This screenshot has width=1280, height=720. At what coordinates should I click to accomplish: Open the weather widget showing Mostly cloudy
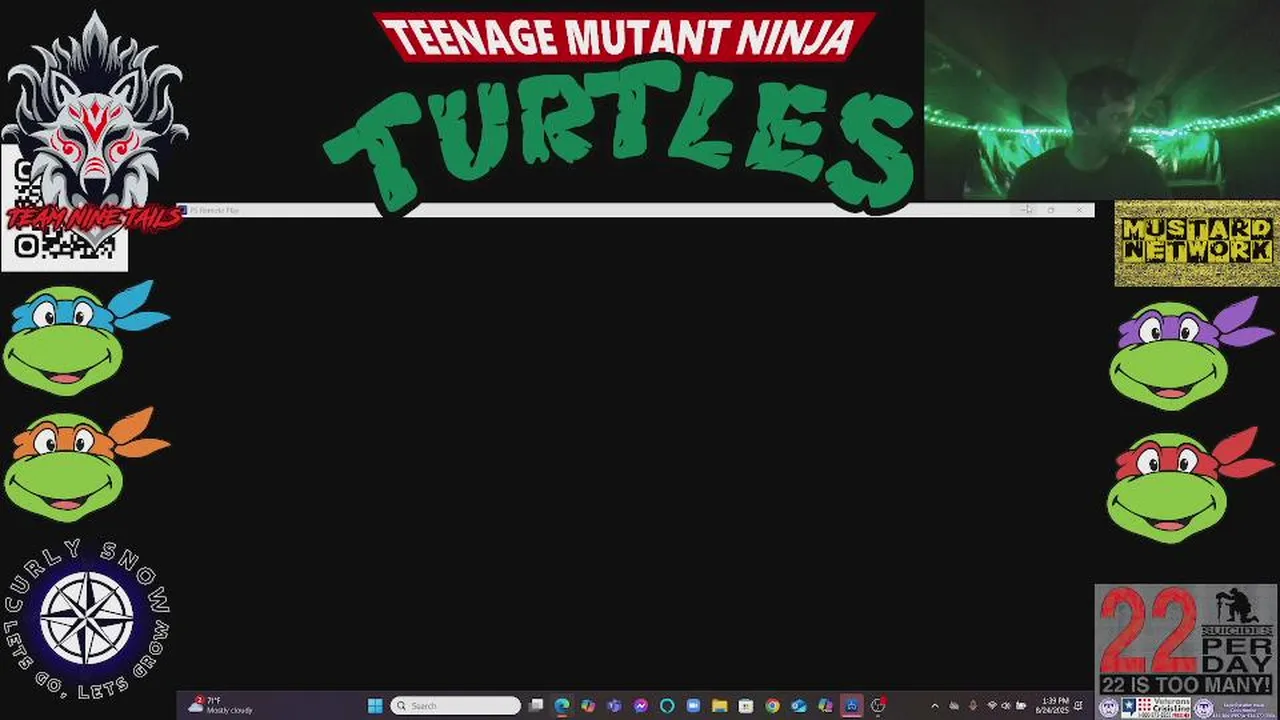(220, 705)
